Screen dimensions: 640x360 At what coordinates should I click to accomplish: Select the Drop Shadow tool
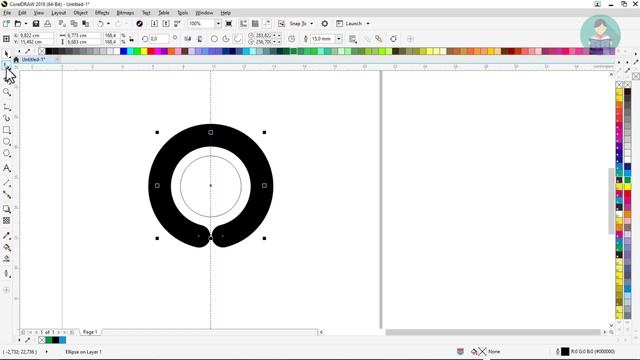(7, 209)
